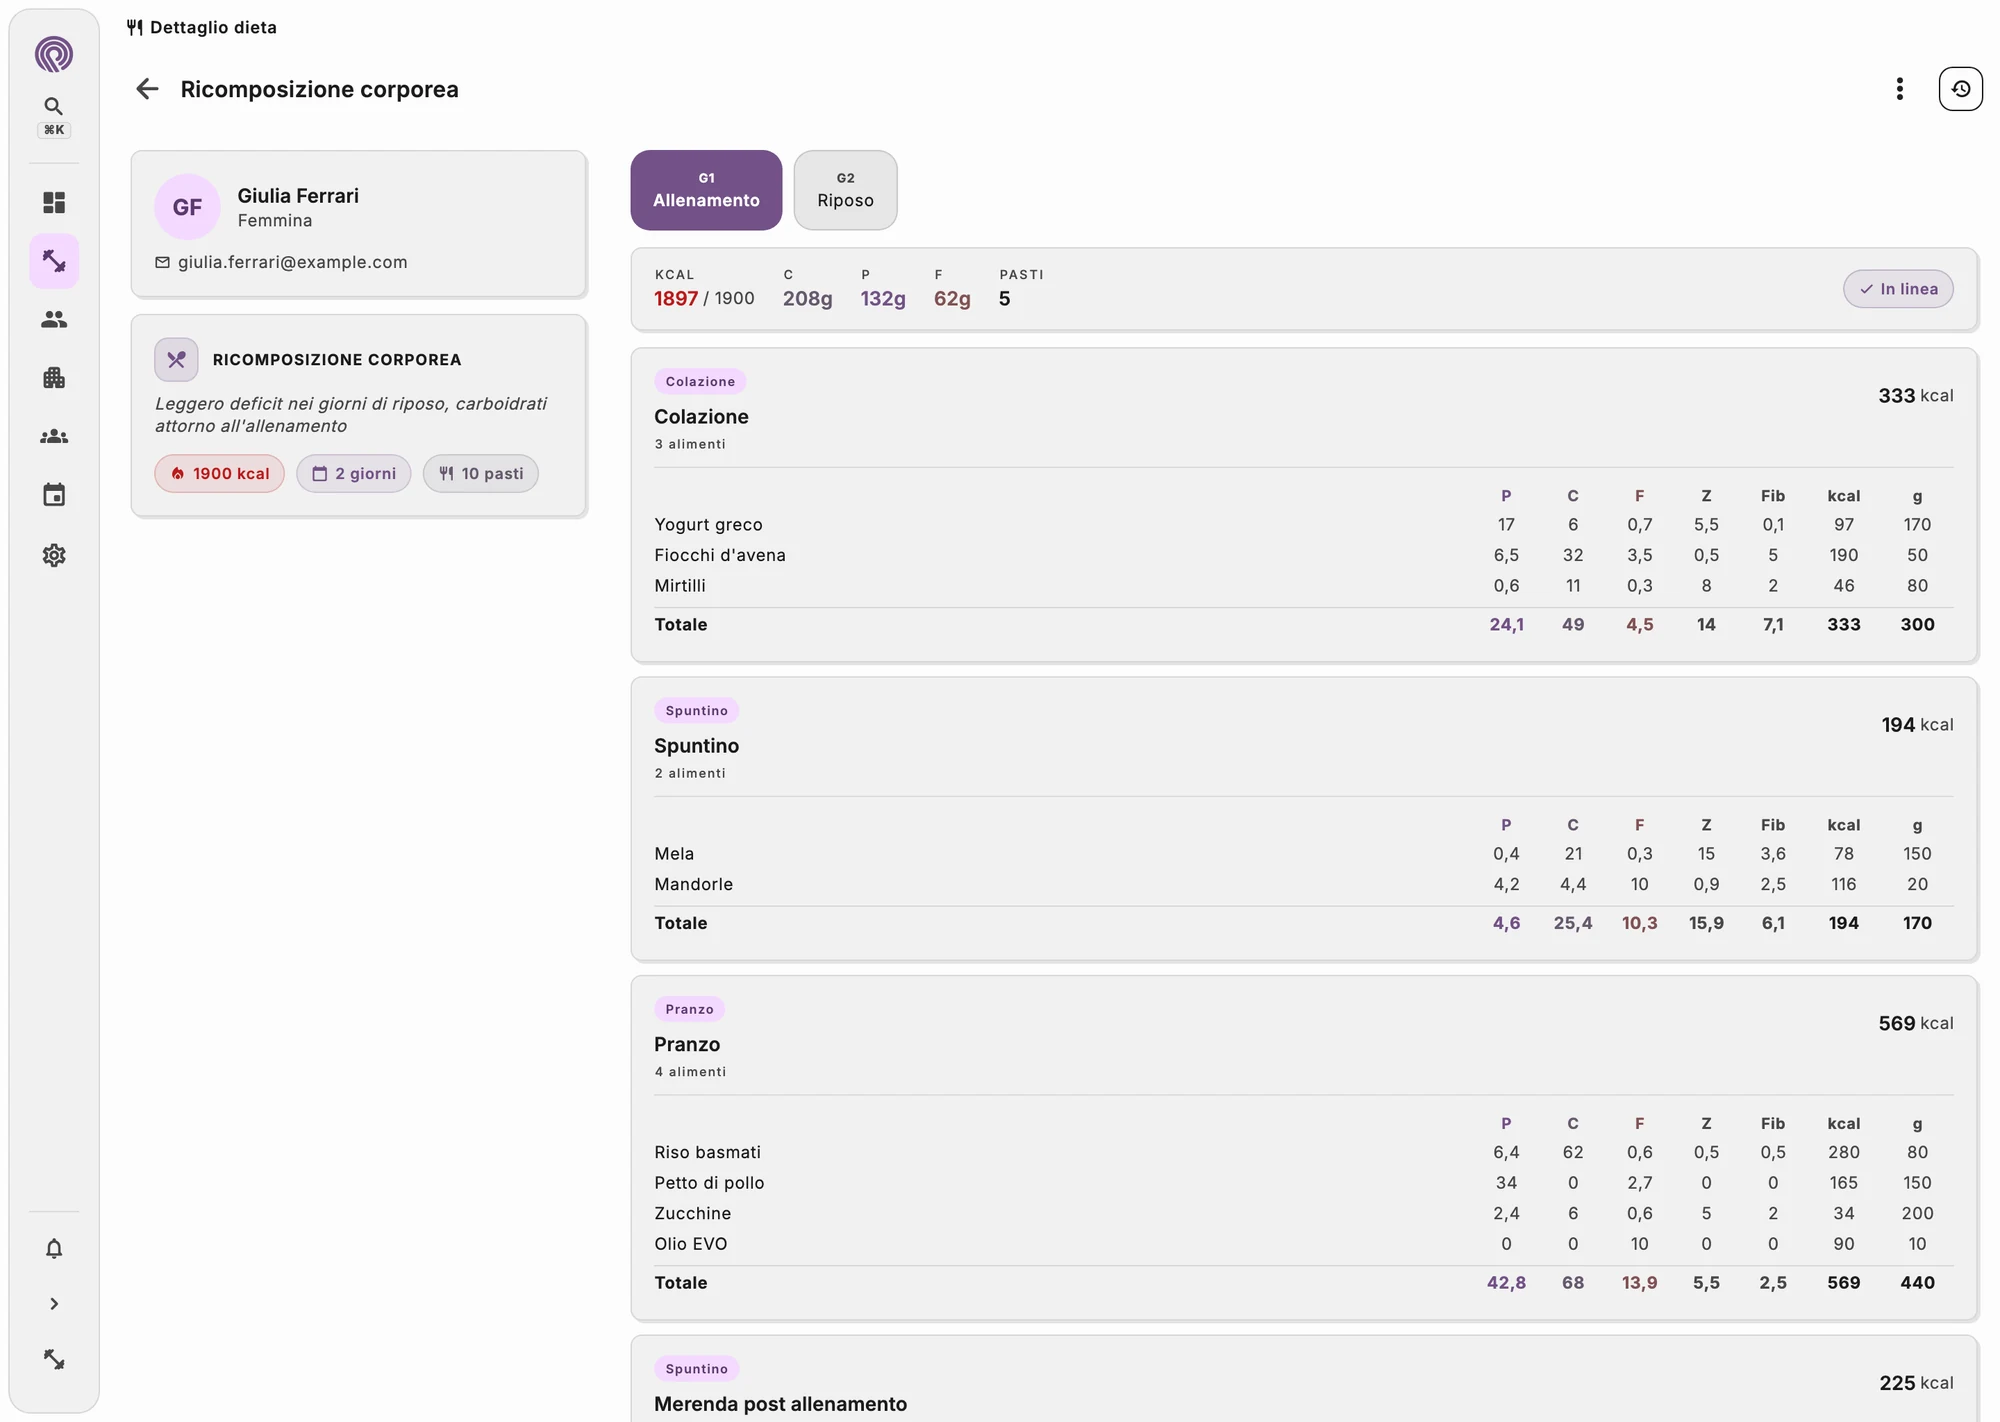Open the building organization icon
Image resolution: width=2000 pixels, height=1422 pixels.
(x=54, y=378)
